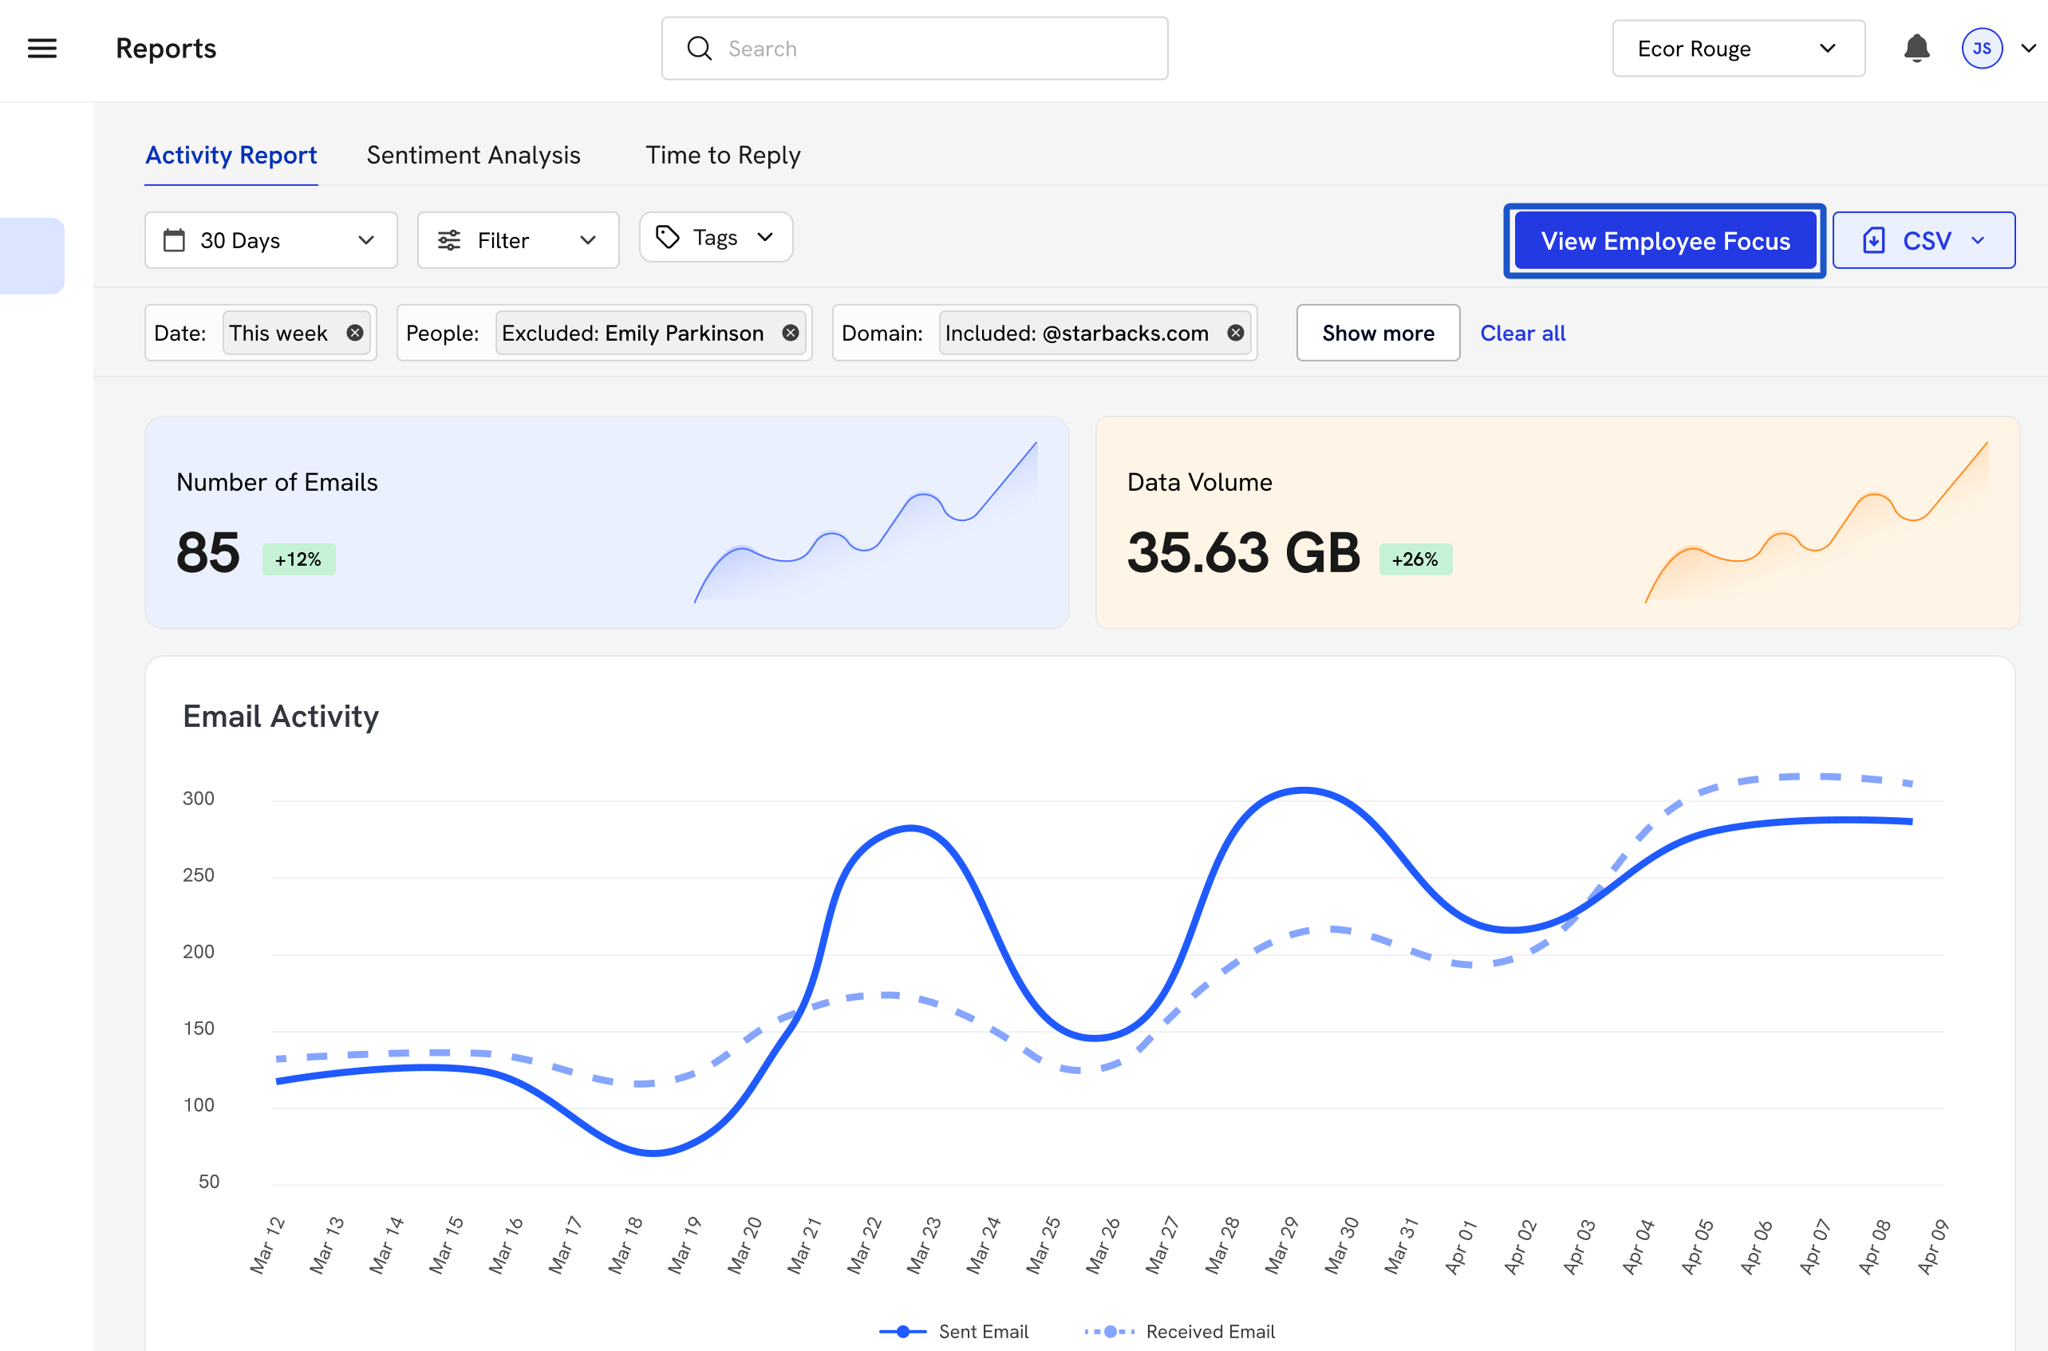Viewport: 2048px width, 1351px height.
Task: Open the 30 Days date range dropdown
Action: (270, 240)
